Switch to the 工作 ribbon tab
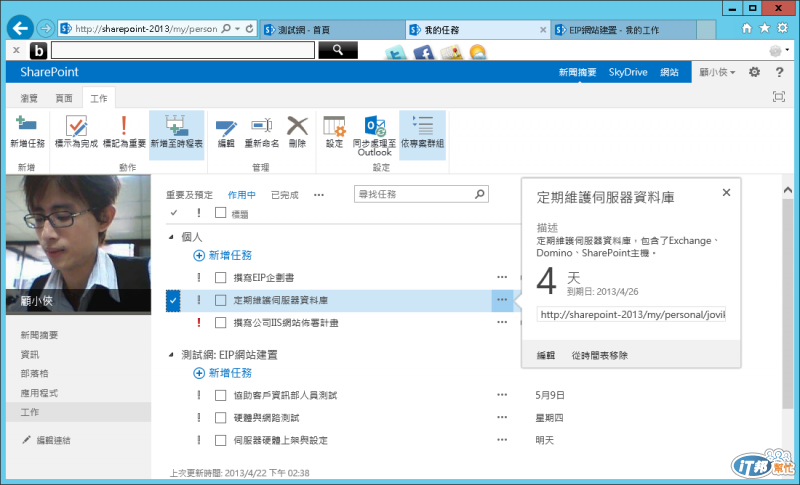This screenshot has width=800, height=485. click(x=98, y=98)
